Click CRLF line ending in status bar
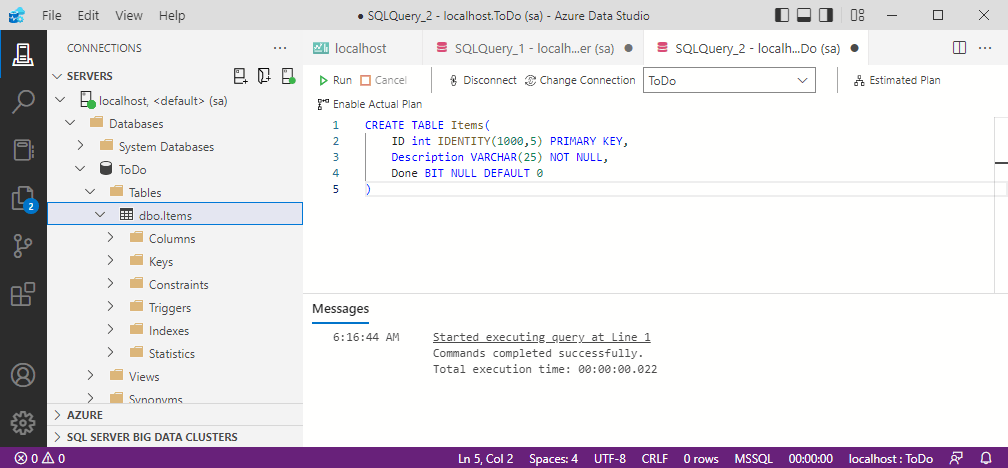Screen dimensions: 1008x468 (x=654, y=458)
